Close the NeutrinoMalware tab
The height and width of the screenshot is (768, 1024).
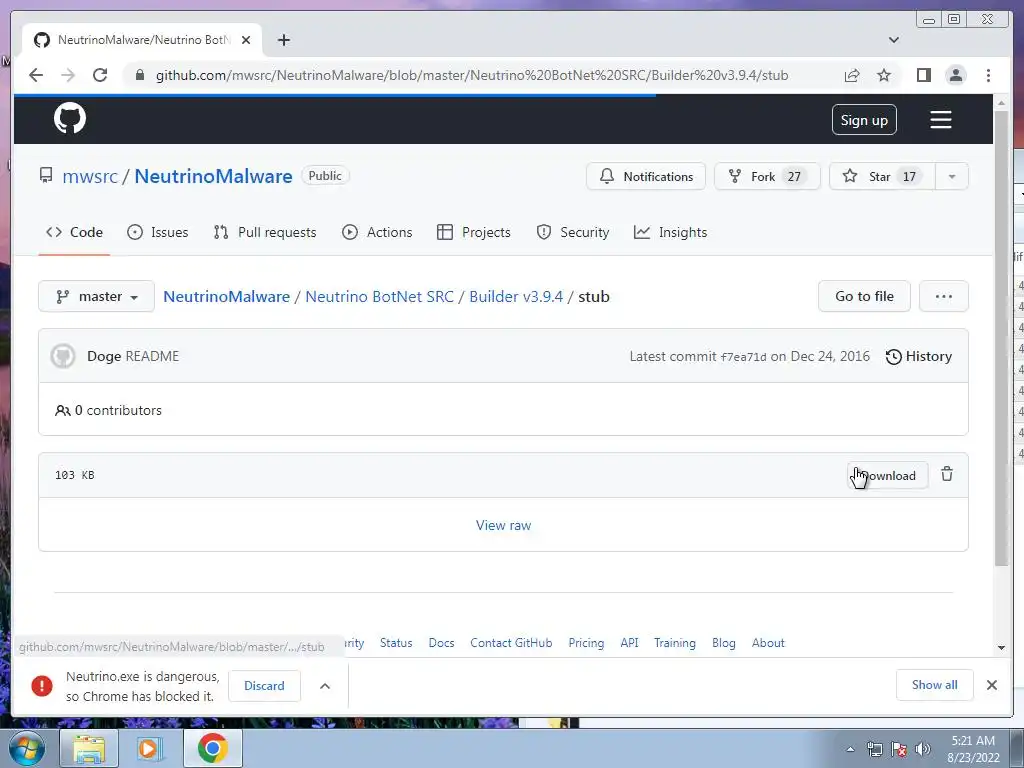tap(246, 40)
